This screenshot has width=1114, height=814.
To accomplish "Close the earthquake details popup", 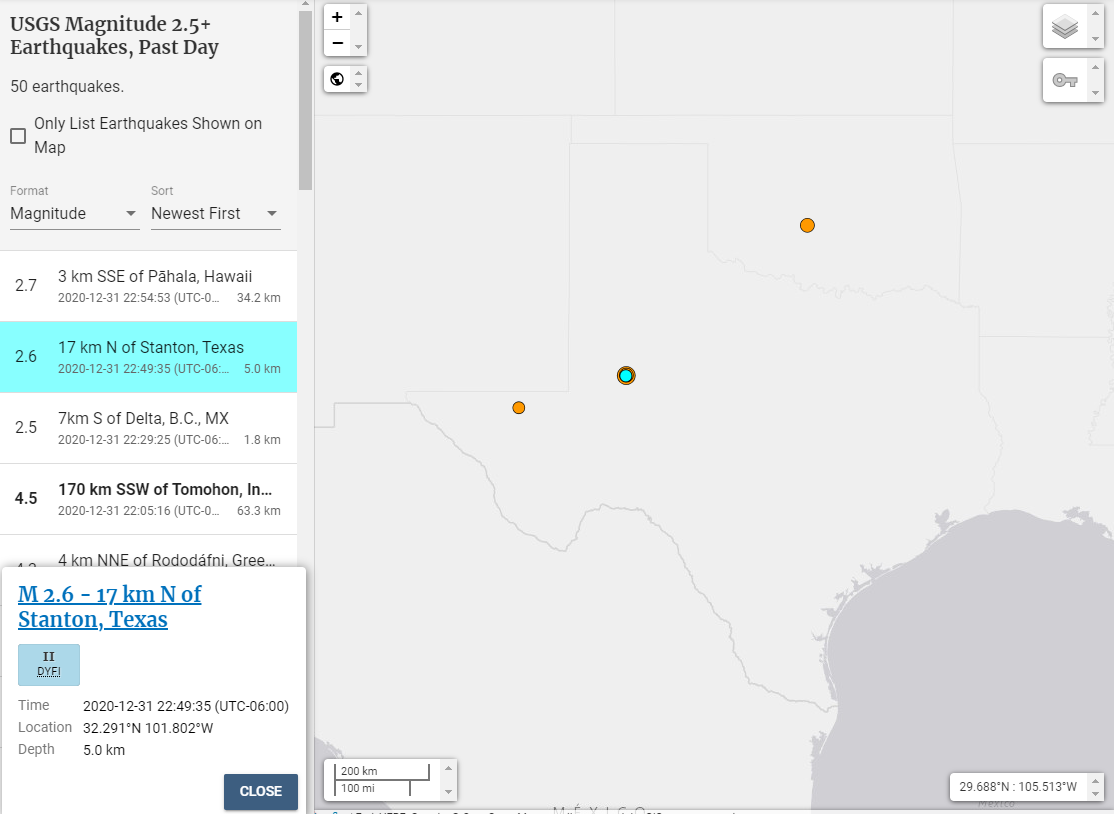I will pyautogui.click(x=261, y=791).
